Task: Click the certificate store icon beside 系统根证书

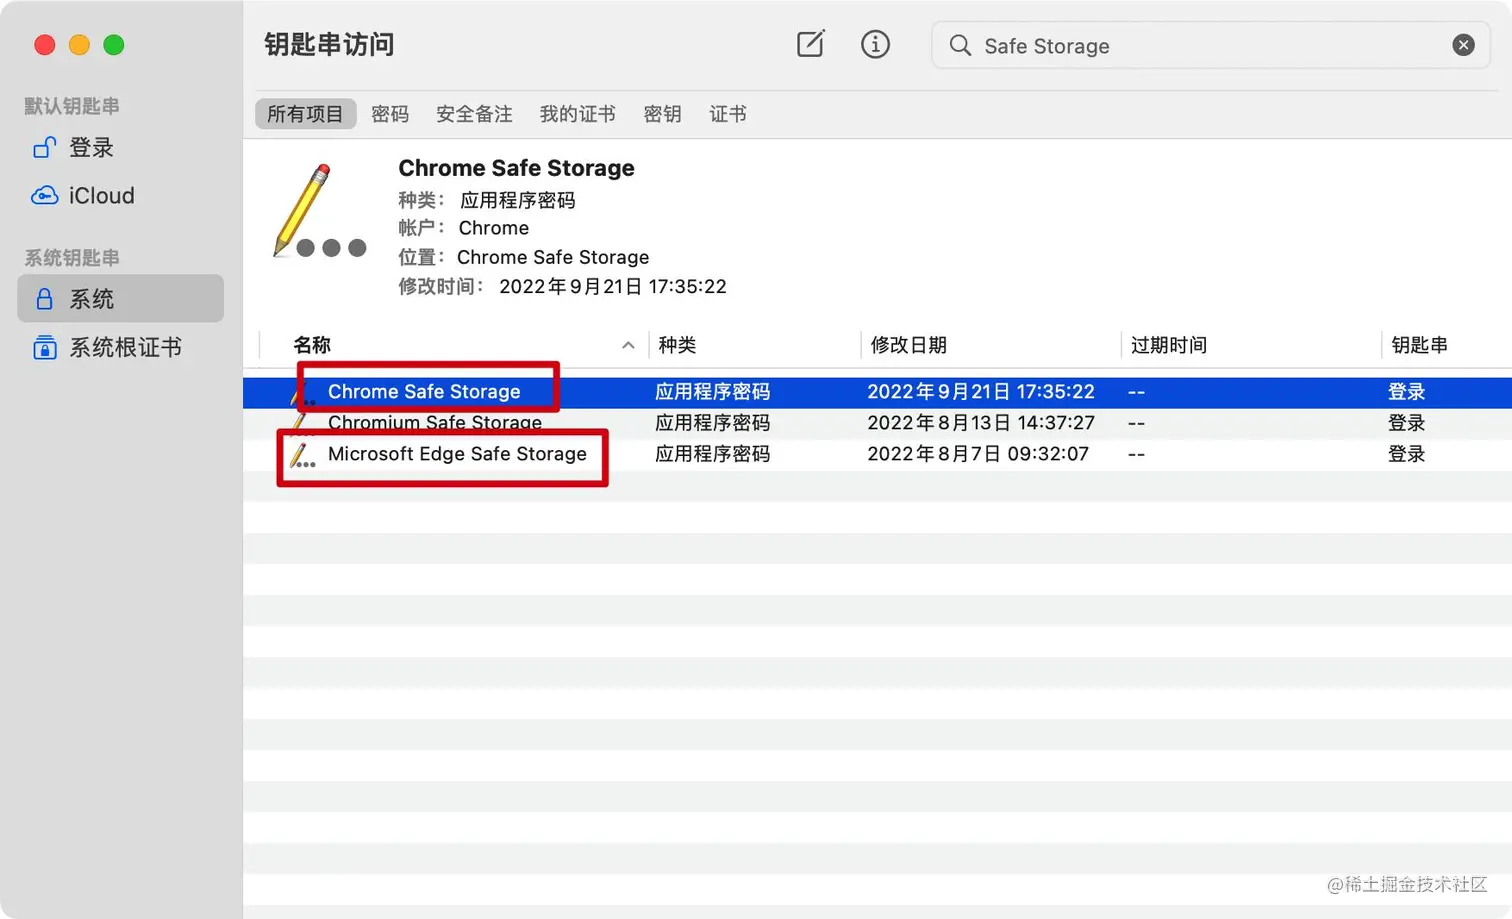Action: coord(44,347)
